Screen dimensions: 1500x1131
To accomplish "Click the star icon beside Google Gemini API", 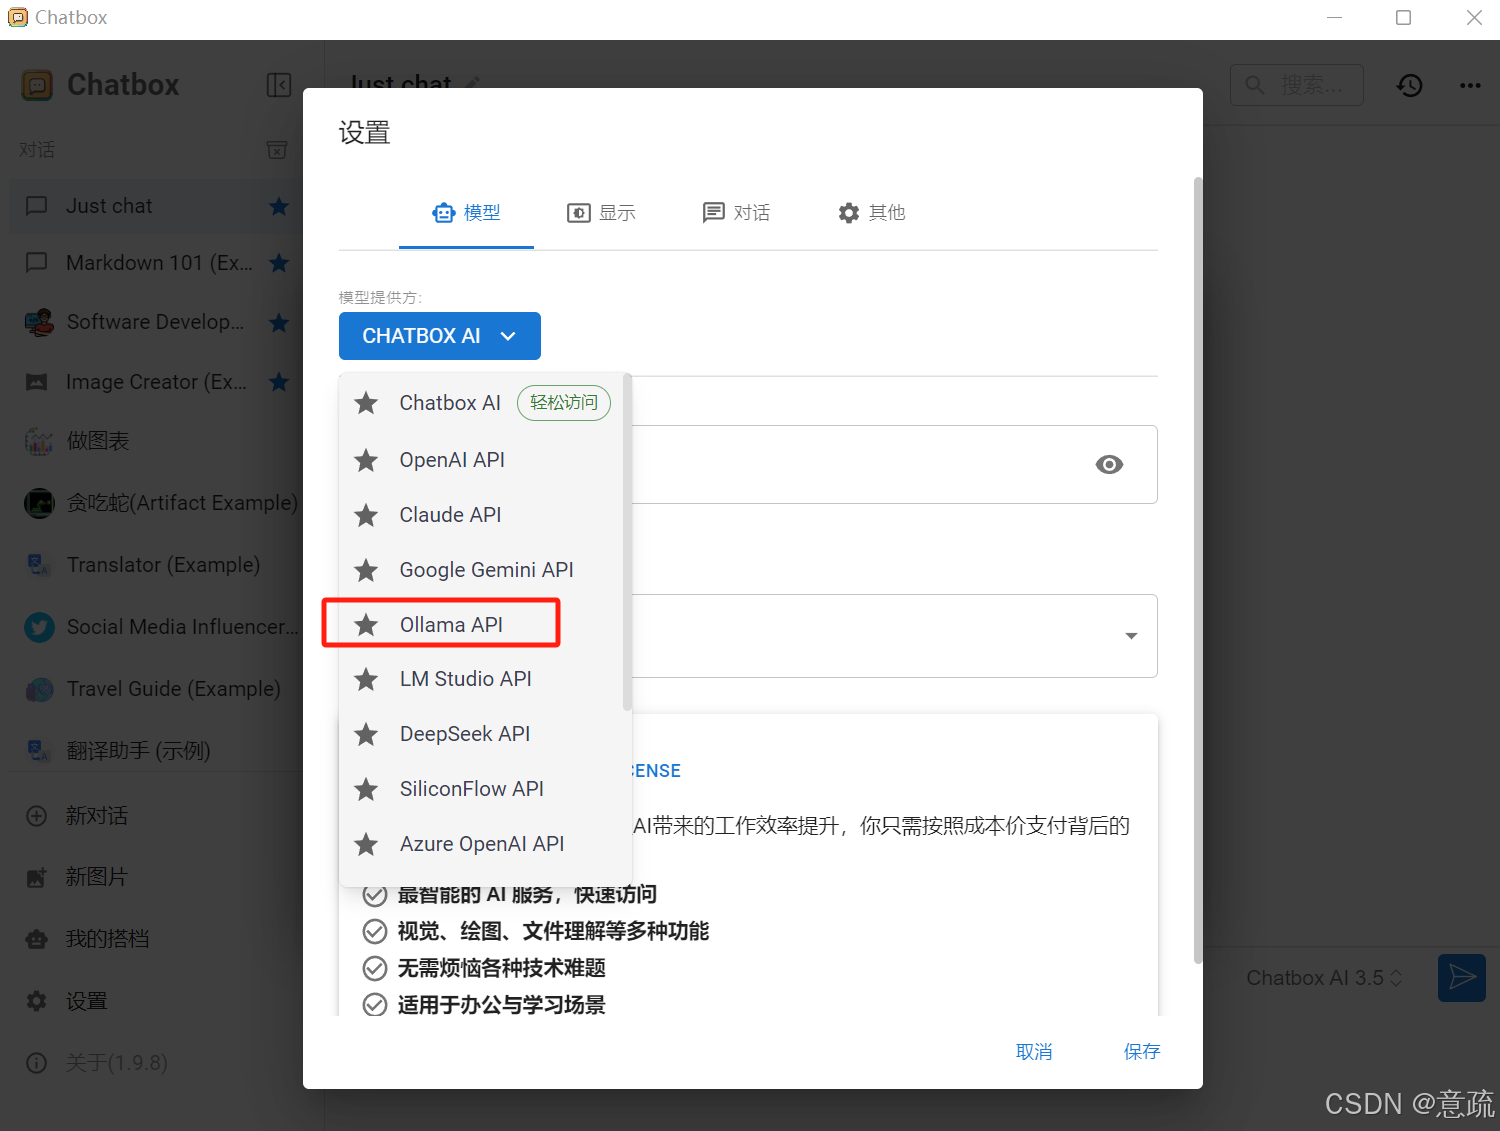I will coord(367,570).
